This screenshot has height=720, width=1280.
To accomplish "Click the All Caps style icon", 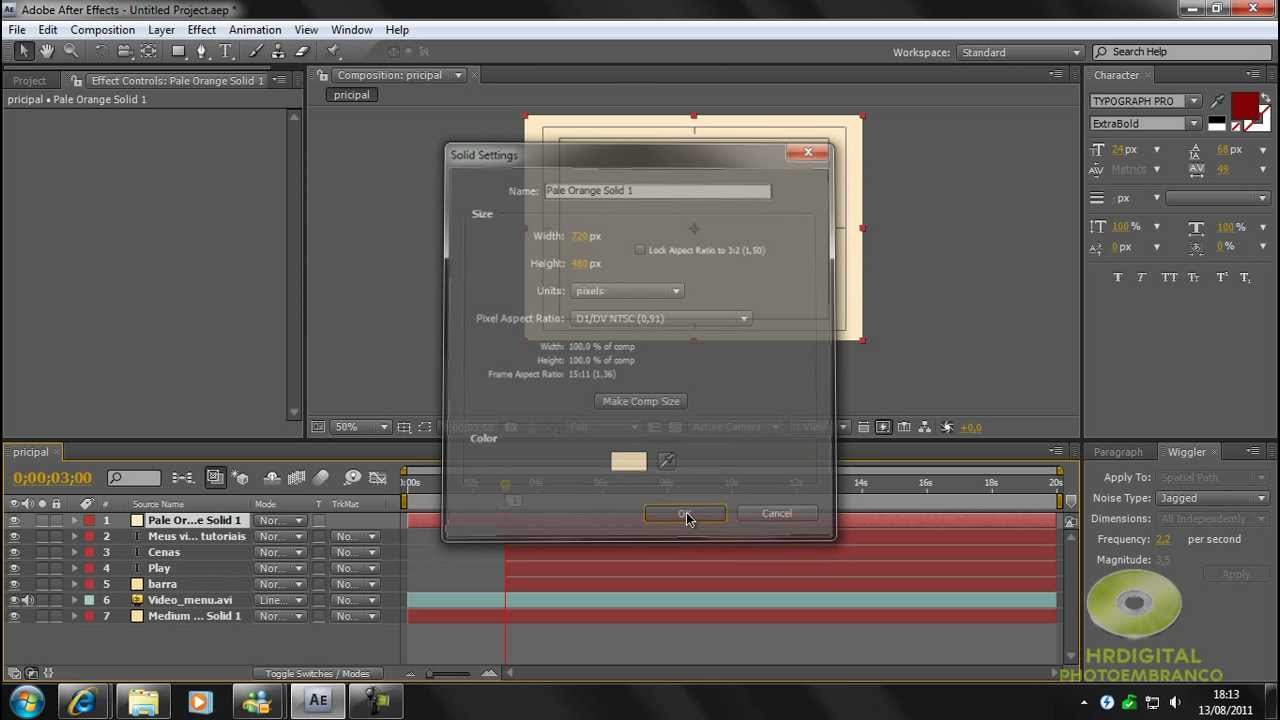I will pos(1169,277).
